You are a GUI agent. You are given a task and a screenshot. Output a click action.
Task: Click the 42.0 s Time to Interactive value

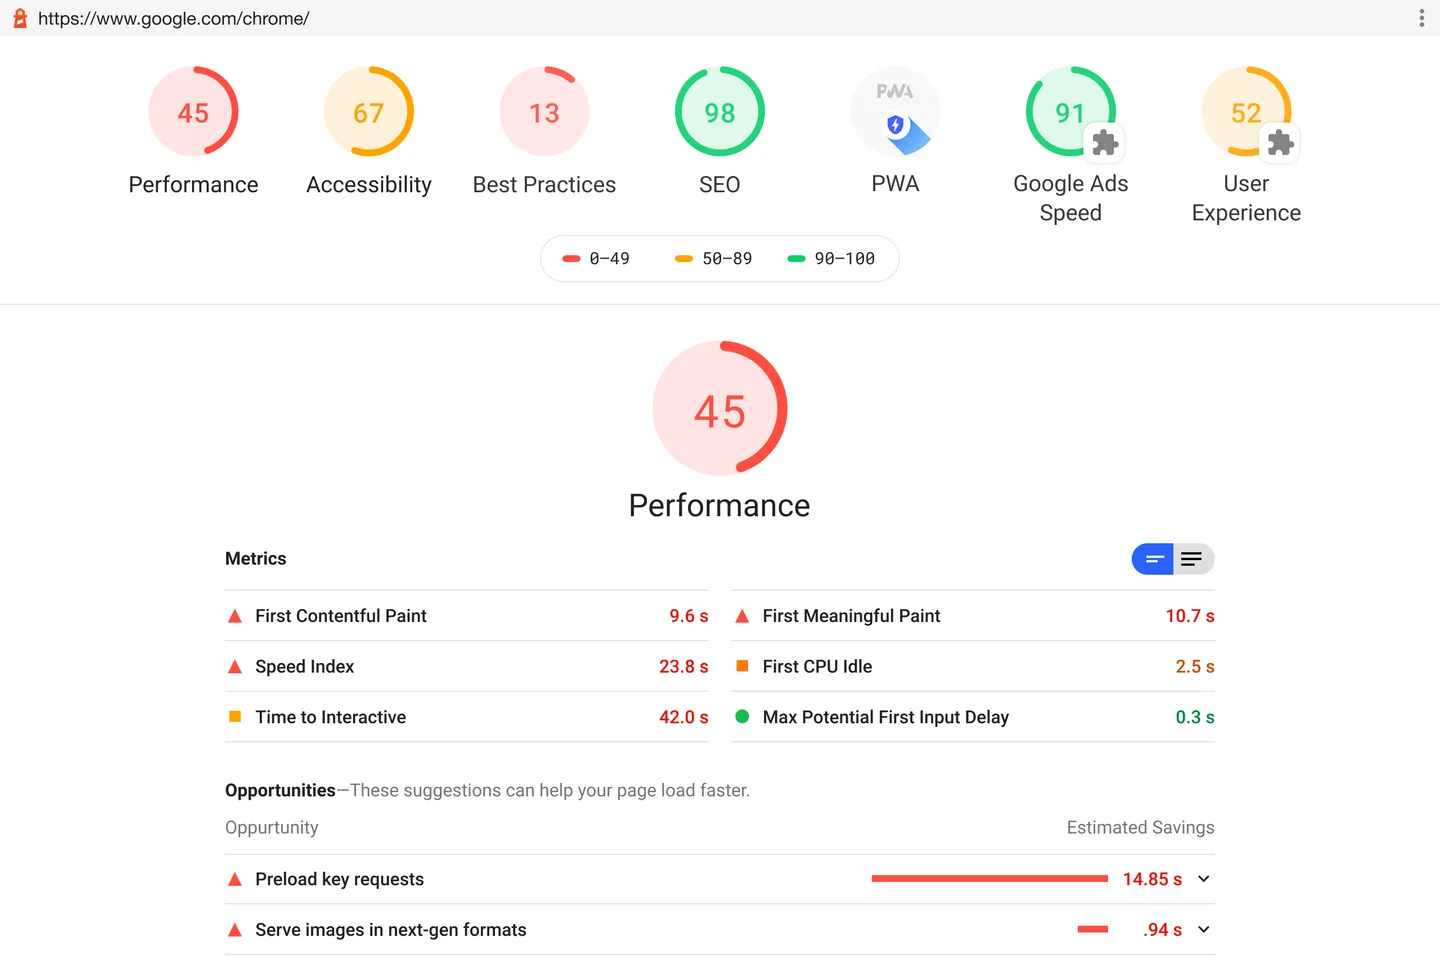click(x=684, y=717)
